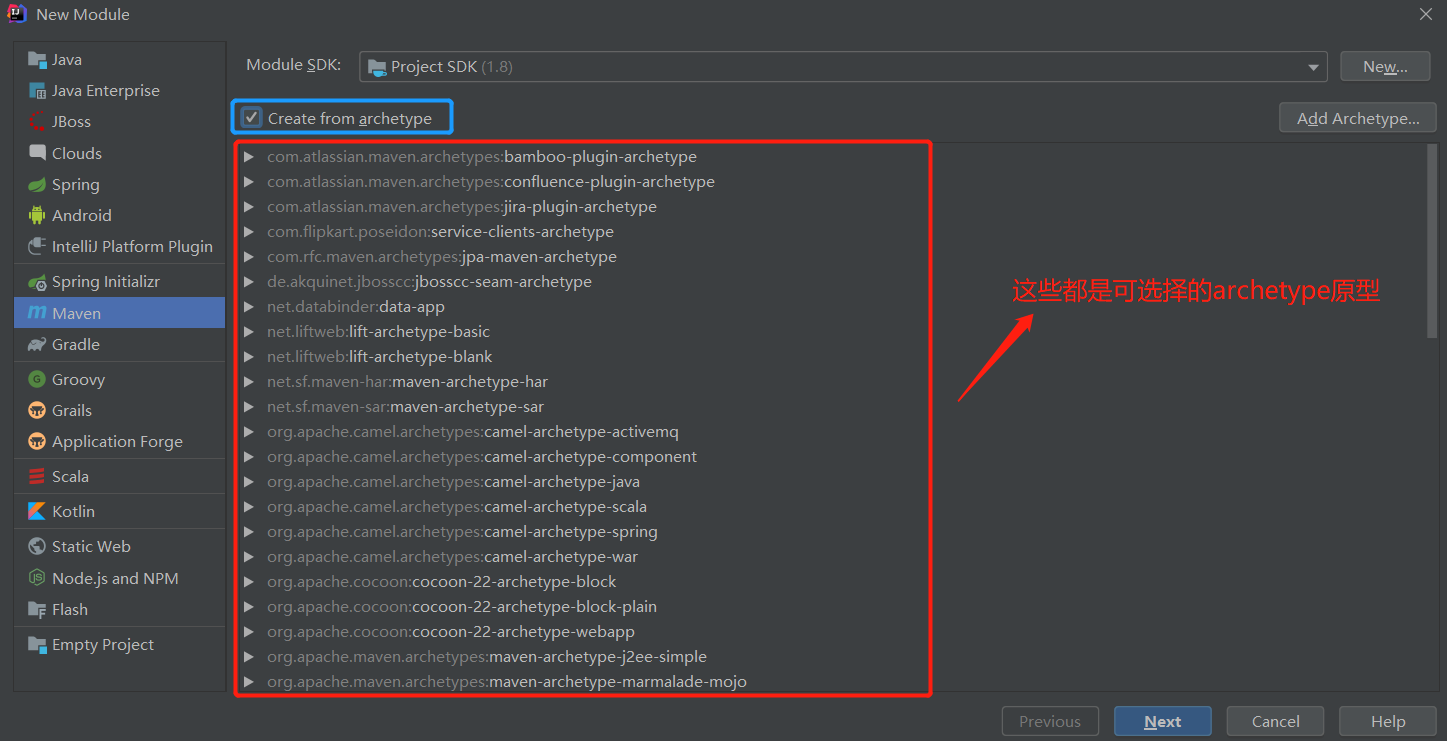This screenshot has height=741, width=1447.
Task: Close the New Module dialog
Action: 1426,14
